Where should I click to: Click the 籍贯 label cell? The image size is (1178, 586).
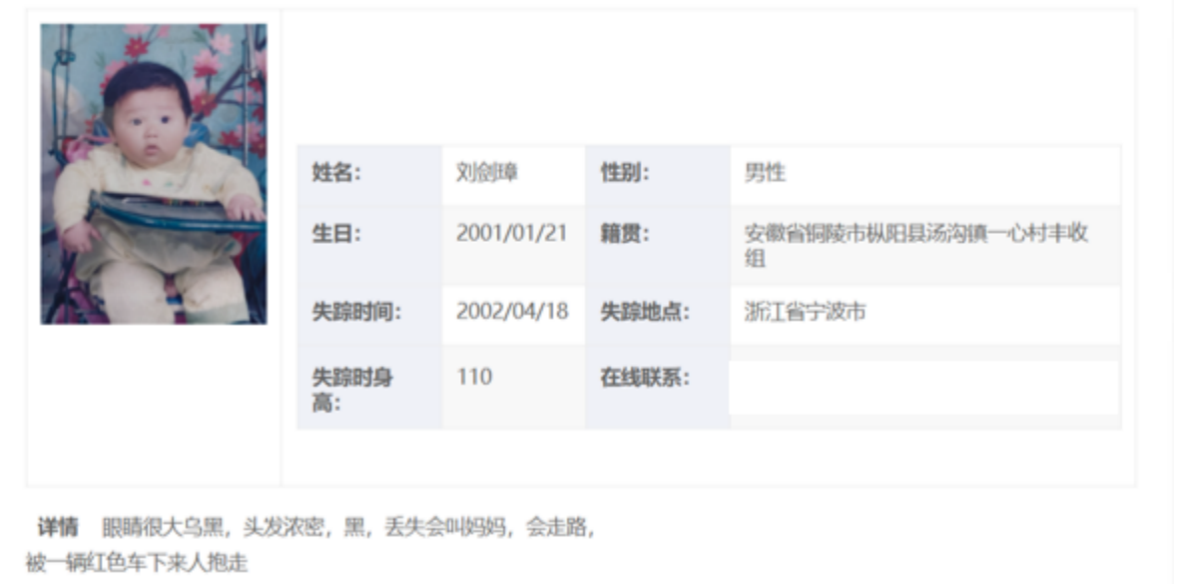click(x=625, y=234)
